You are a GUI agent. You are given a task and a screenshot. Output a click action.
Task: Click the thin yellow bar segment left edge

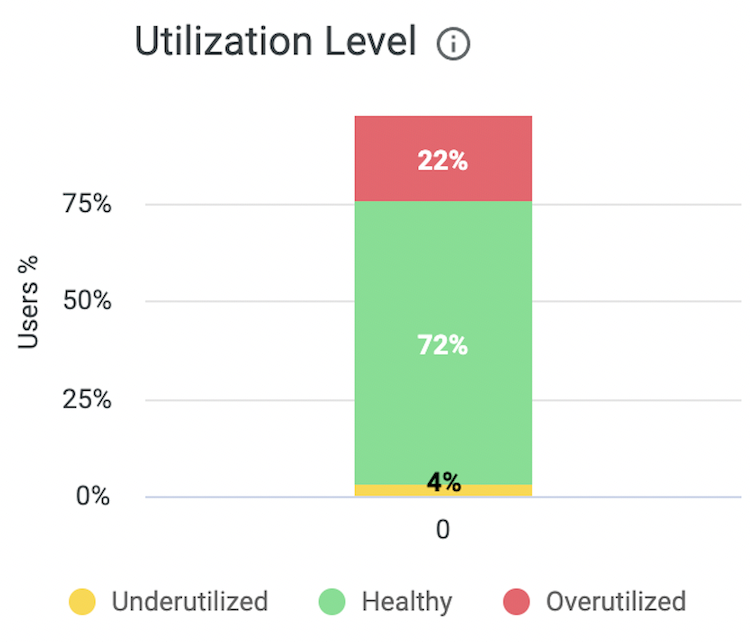360,491
